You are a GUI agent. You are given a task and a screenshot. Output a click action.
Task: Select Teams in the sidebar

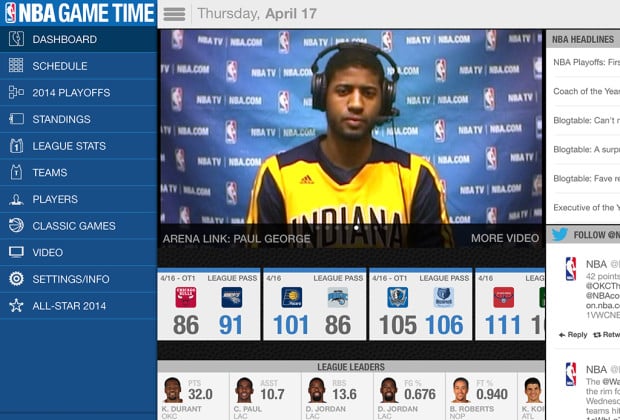pos(78,172)
